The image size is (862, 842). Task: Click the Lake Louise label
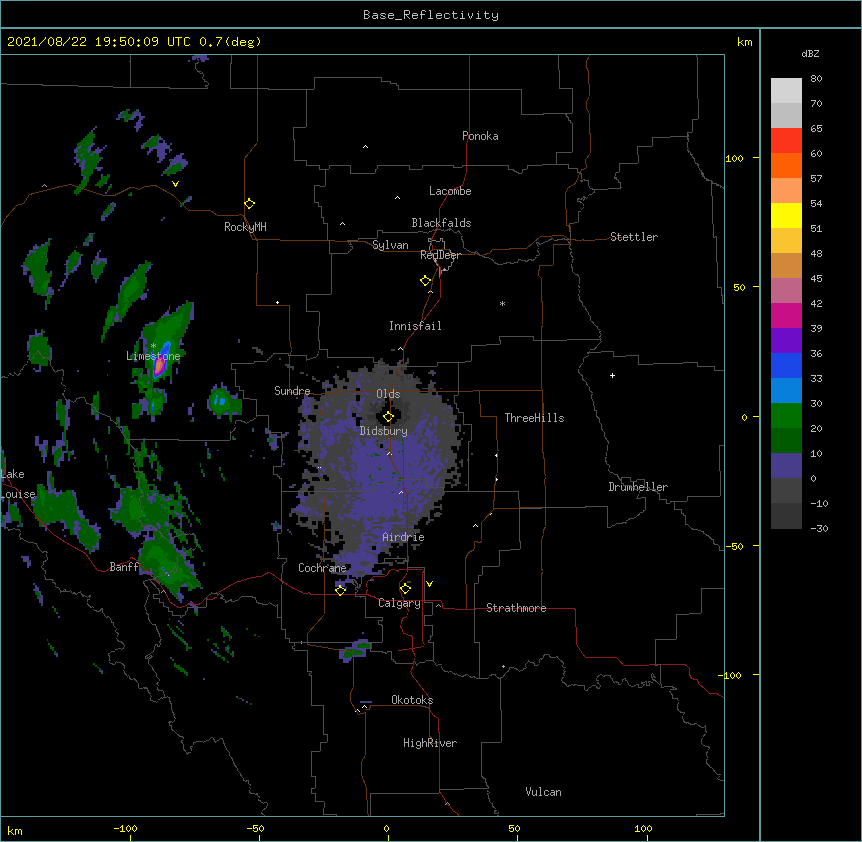click(x=18, y=484)
